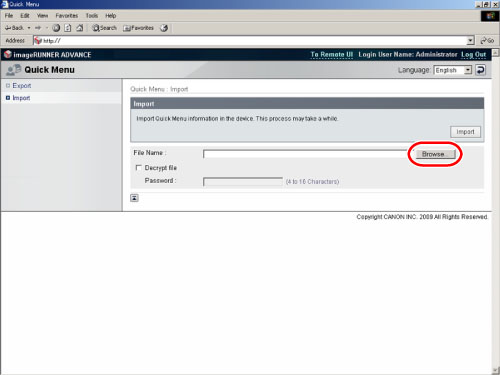The image size is (500, 375).
Task: Click the apply language arrow icon
Action: 480,70
